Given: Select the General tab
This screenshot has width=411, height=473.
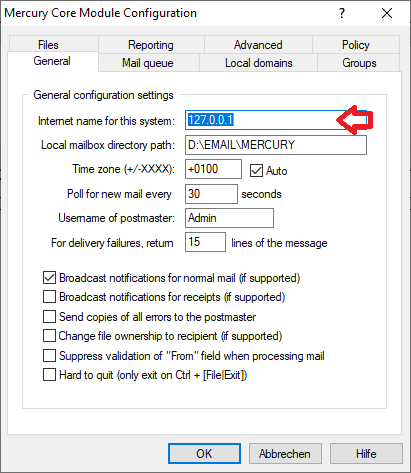Looking at the screenshot, I should point(52,61).
